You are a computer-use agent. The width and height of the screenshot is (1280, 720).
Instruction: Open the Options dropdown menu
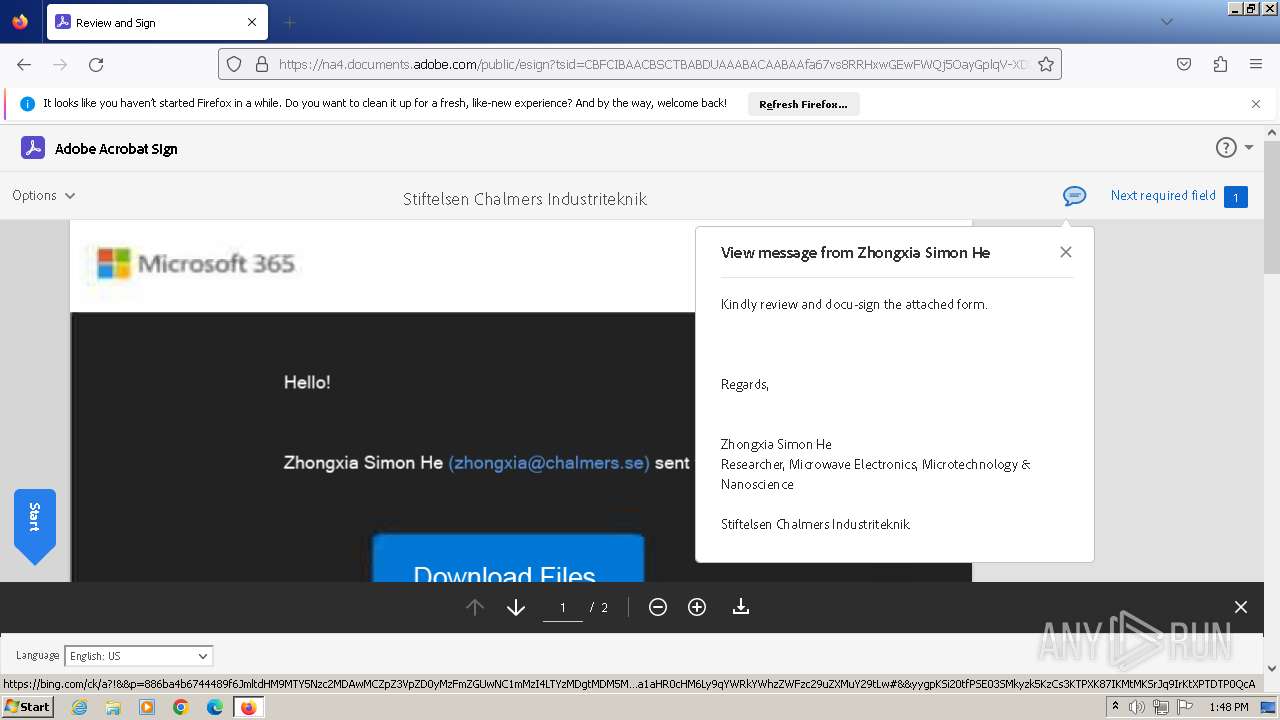tap(43, 195)
